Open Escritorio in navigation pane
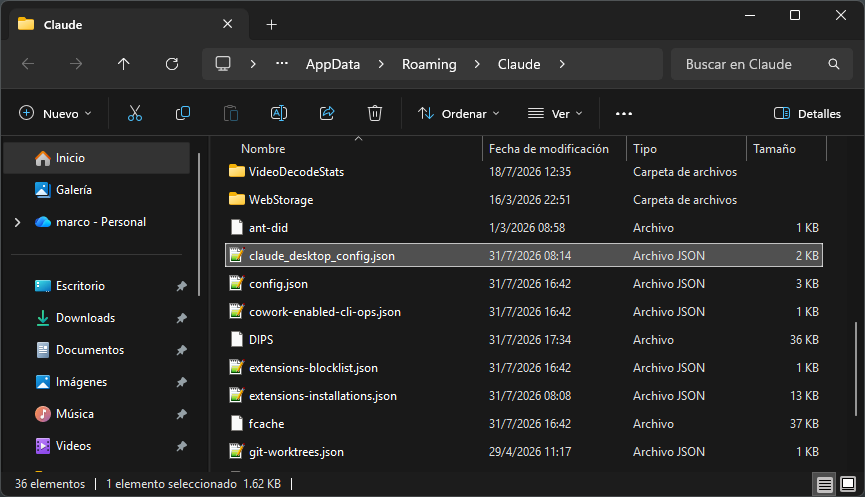Viewport: 865px width, 497px height. [x=97, y=286]
